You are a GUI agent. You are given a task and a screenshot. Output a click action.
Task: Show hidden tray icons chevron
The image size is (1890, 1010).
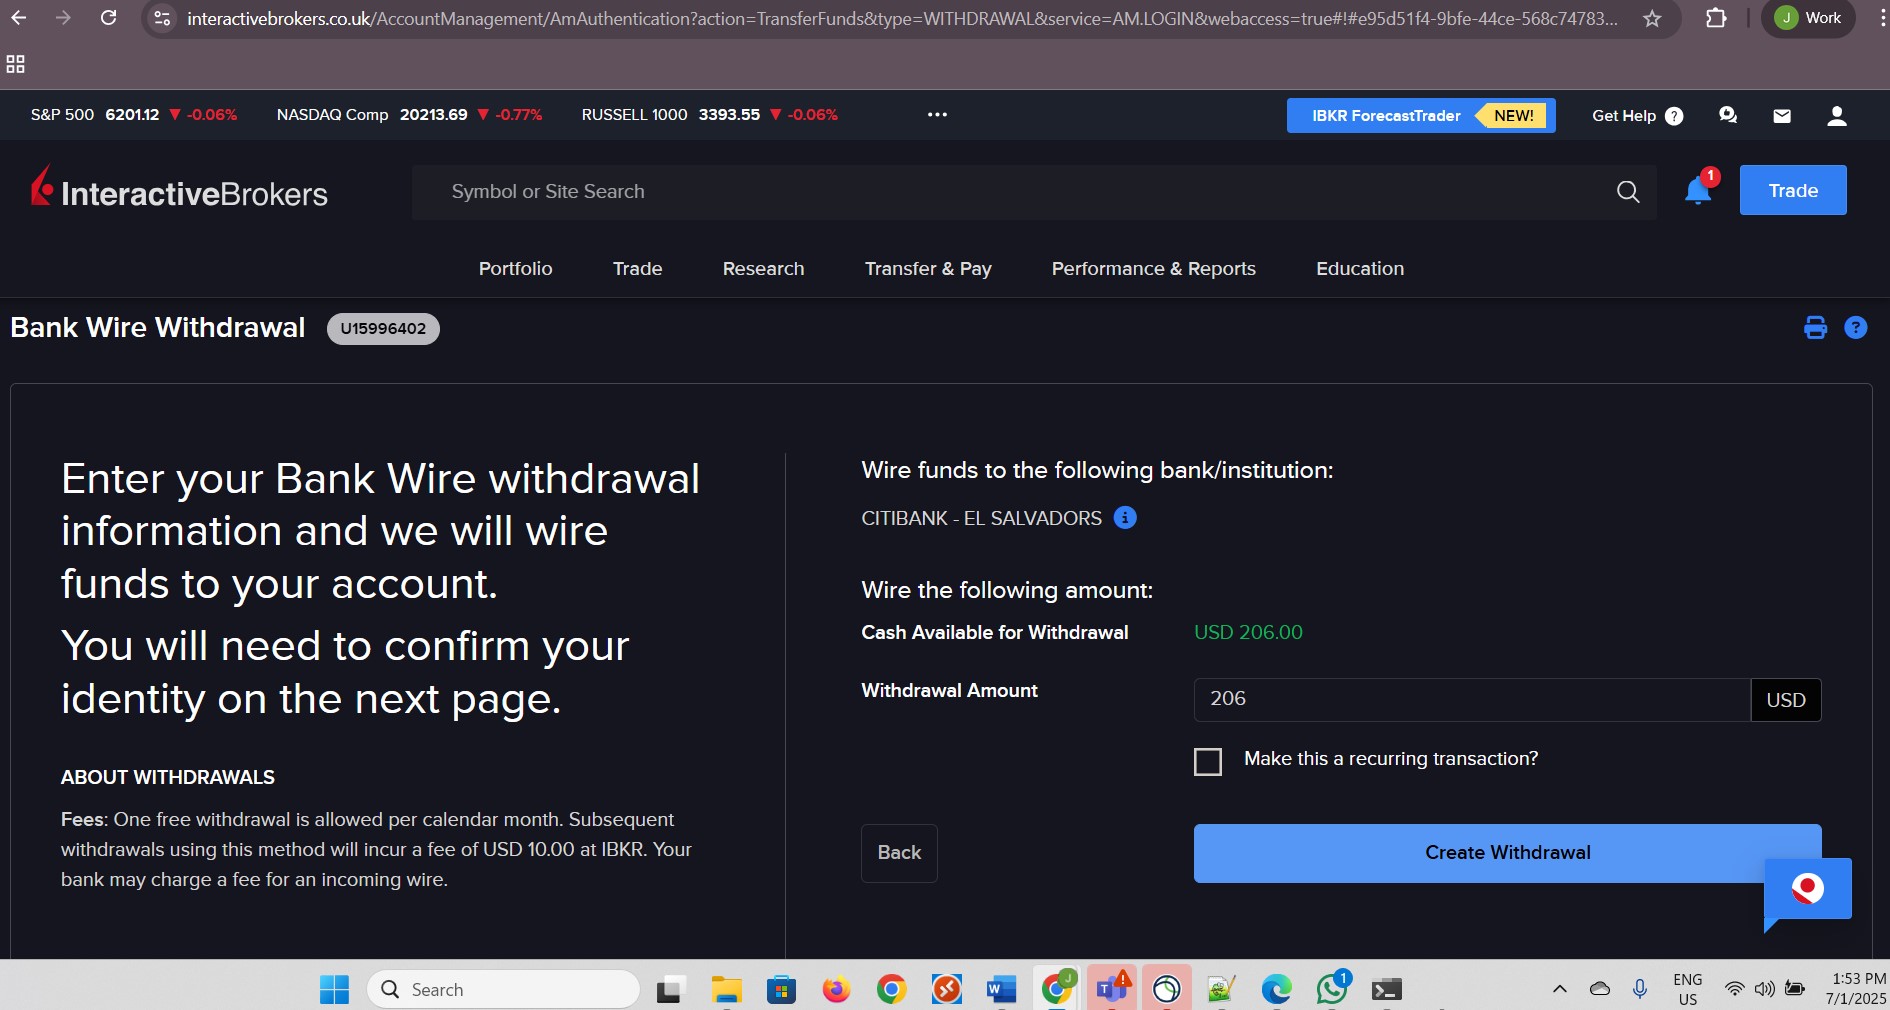[x=1559, y=989]
